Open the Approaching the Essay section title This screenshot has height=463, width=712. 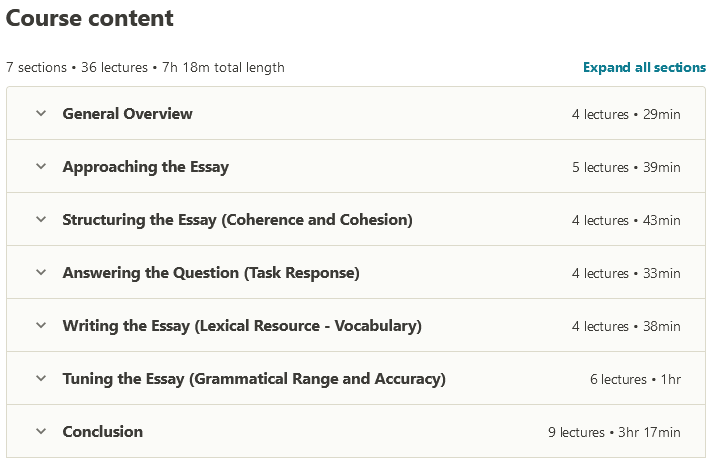pos(145,167)
